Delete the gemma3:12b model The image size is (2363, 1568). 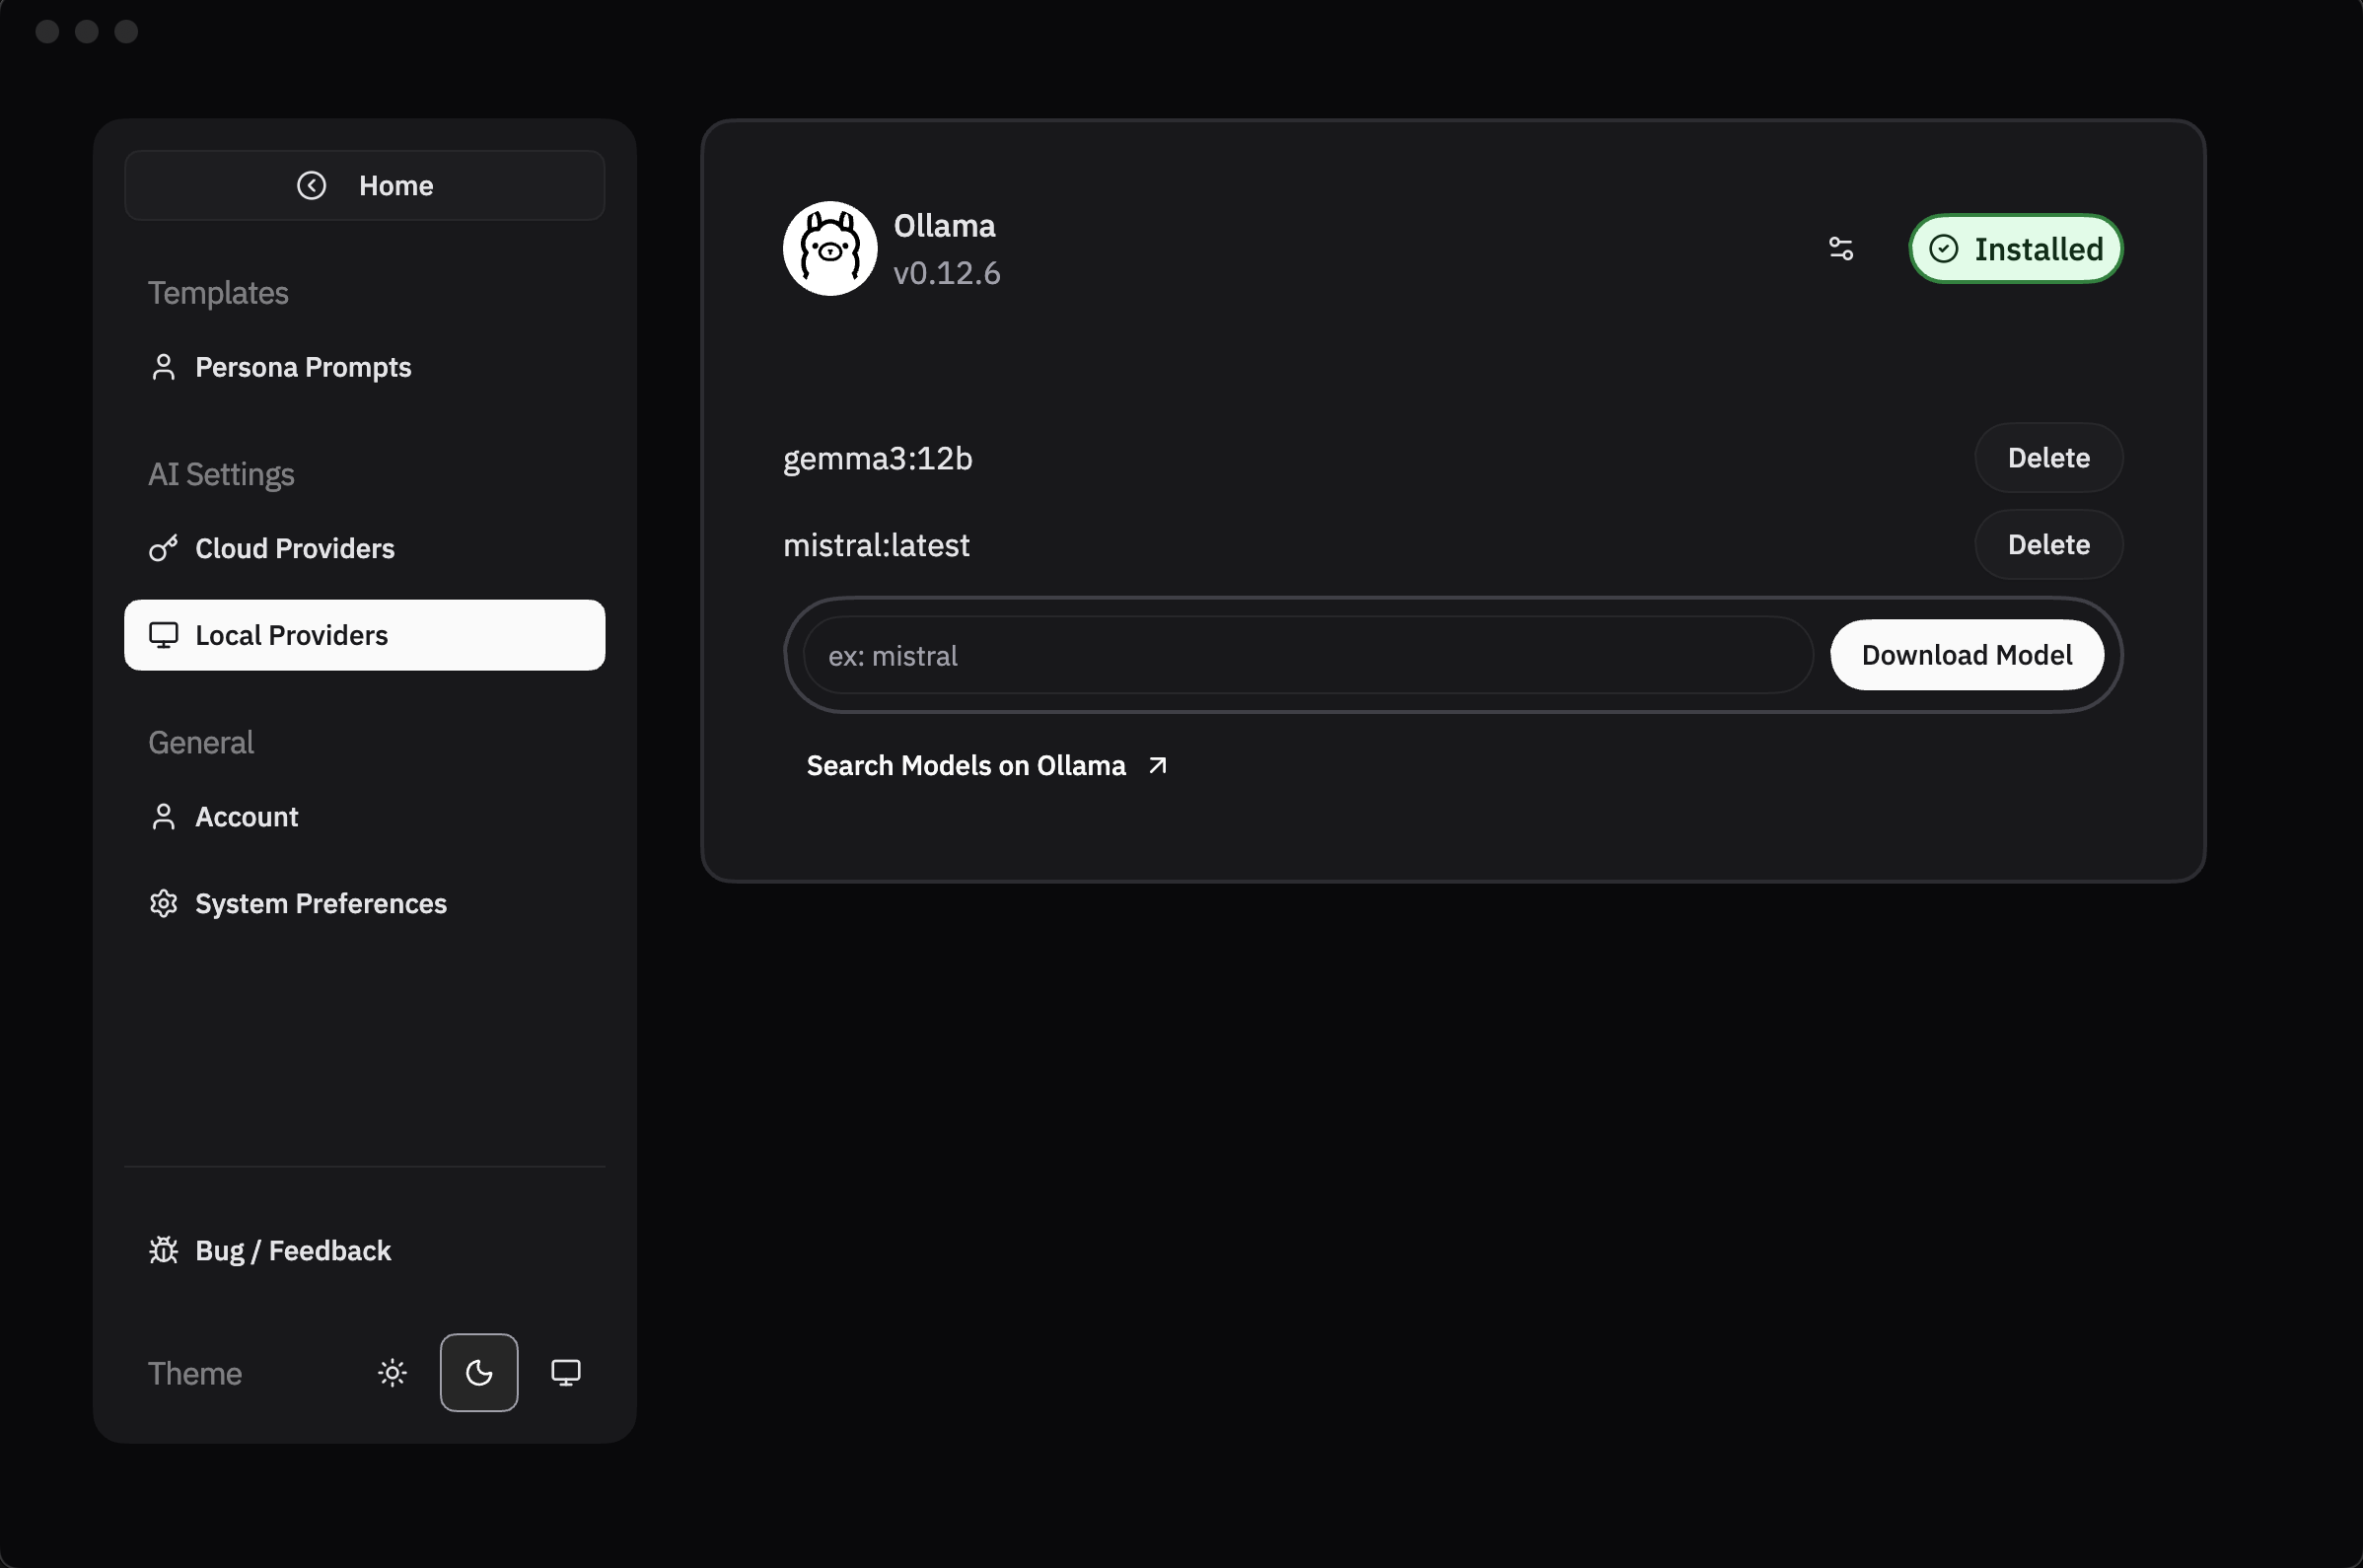click(2047, 457)
